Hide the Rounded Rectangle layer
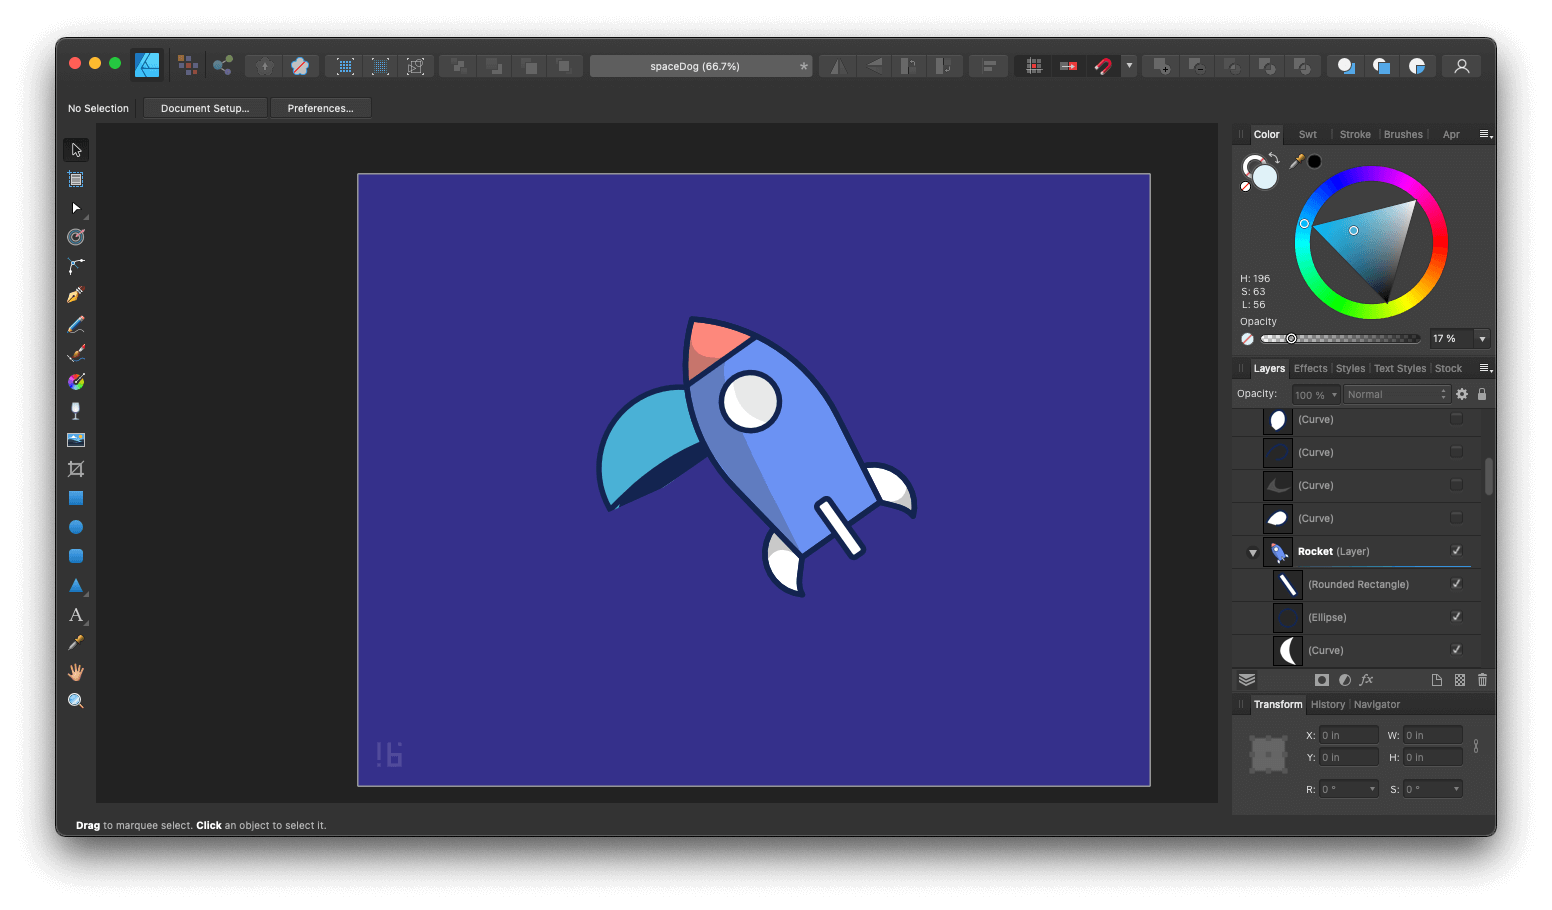The height and width of the screenshot is (910, 1552). 1456,584
